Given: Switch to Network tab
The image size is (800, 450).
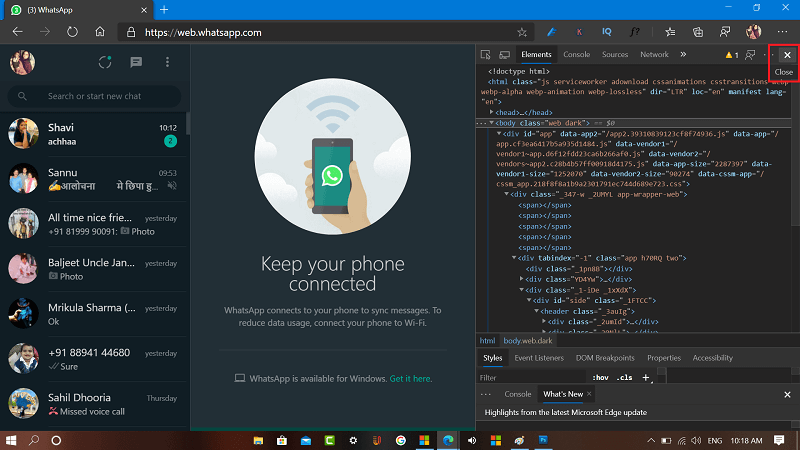Looking at the screenshot, I should tap(654, 55).
